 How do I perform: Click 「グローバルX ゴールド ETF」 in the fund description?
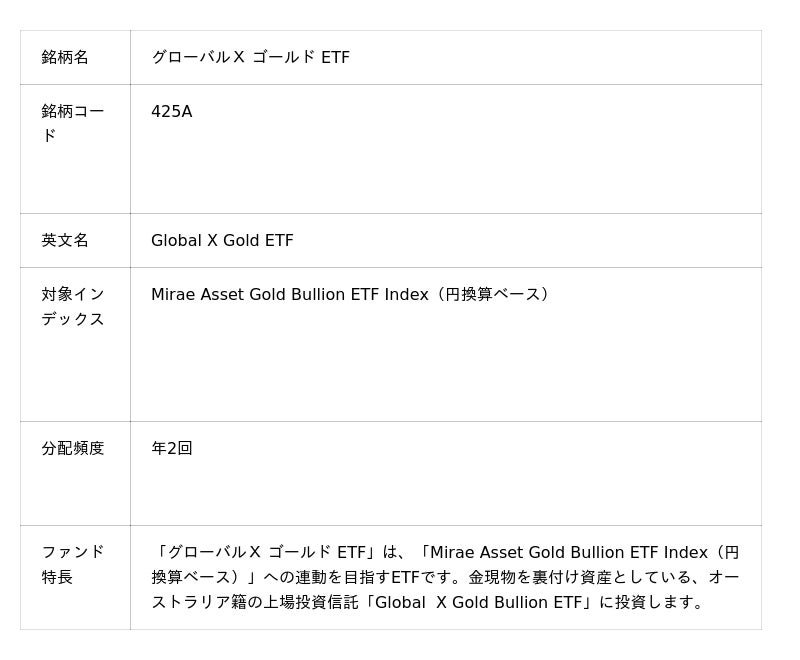pos(265,552)
